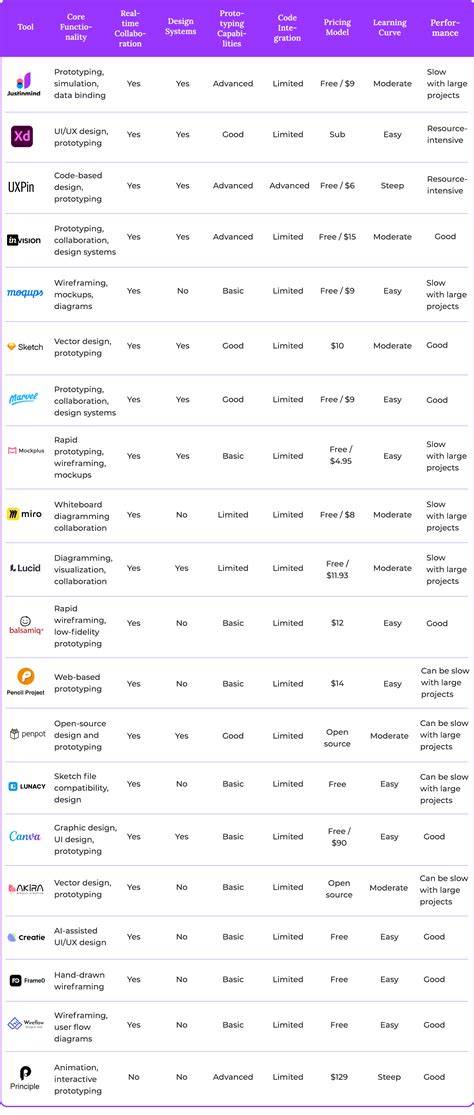Viewport: 474px width, 1115px height.
Task: Click the Learning Curve column header
Action: [389, 28]
